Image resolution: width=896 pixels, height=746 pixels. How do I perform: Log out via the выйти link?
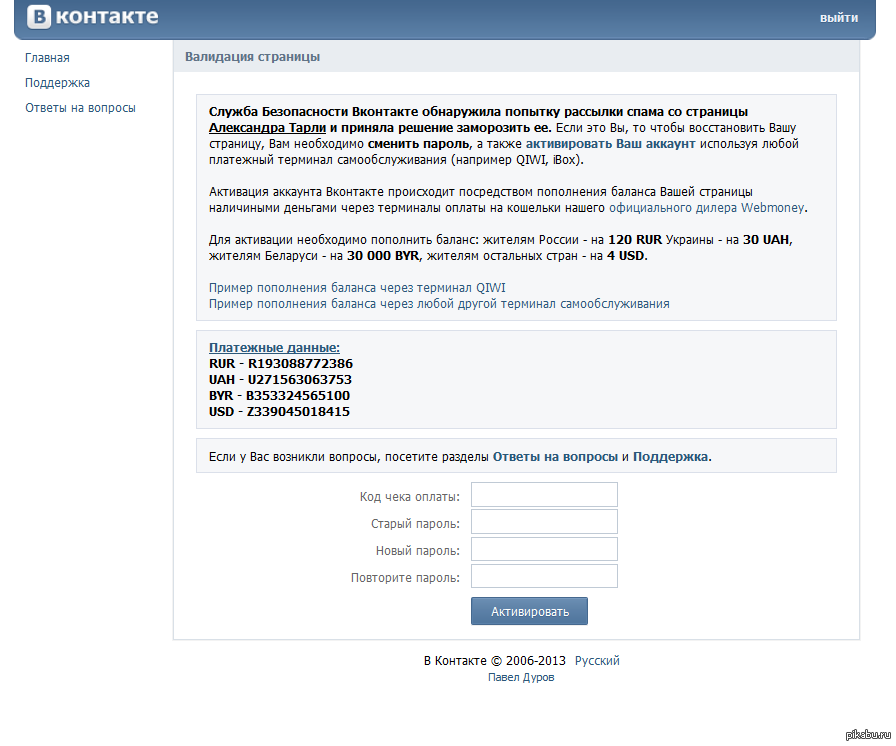(x=838, y=18)
